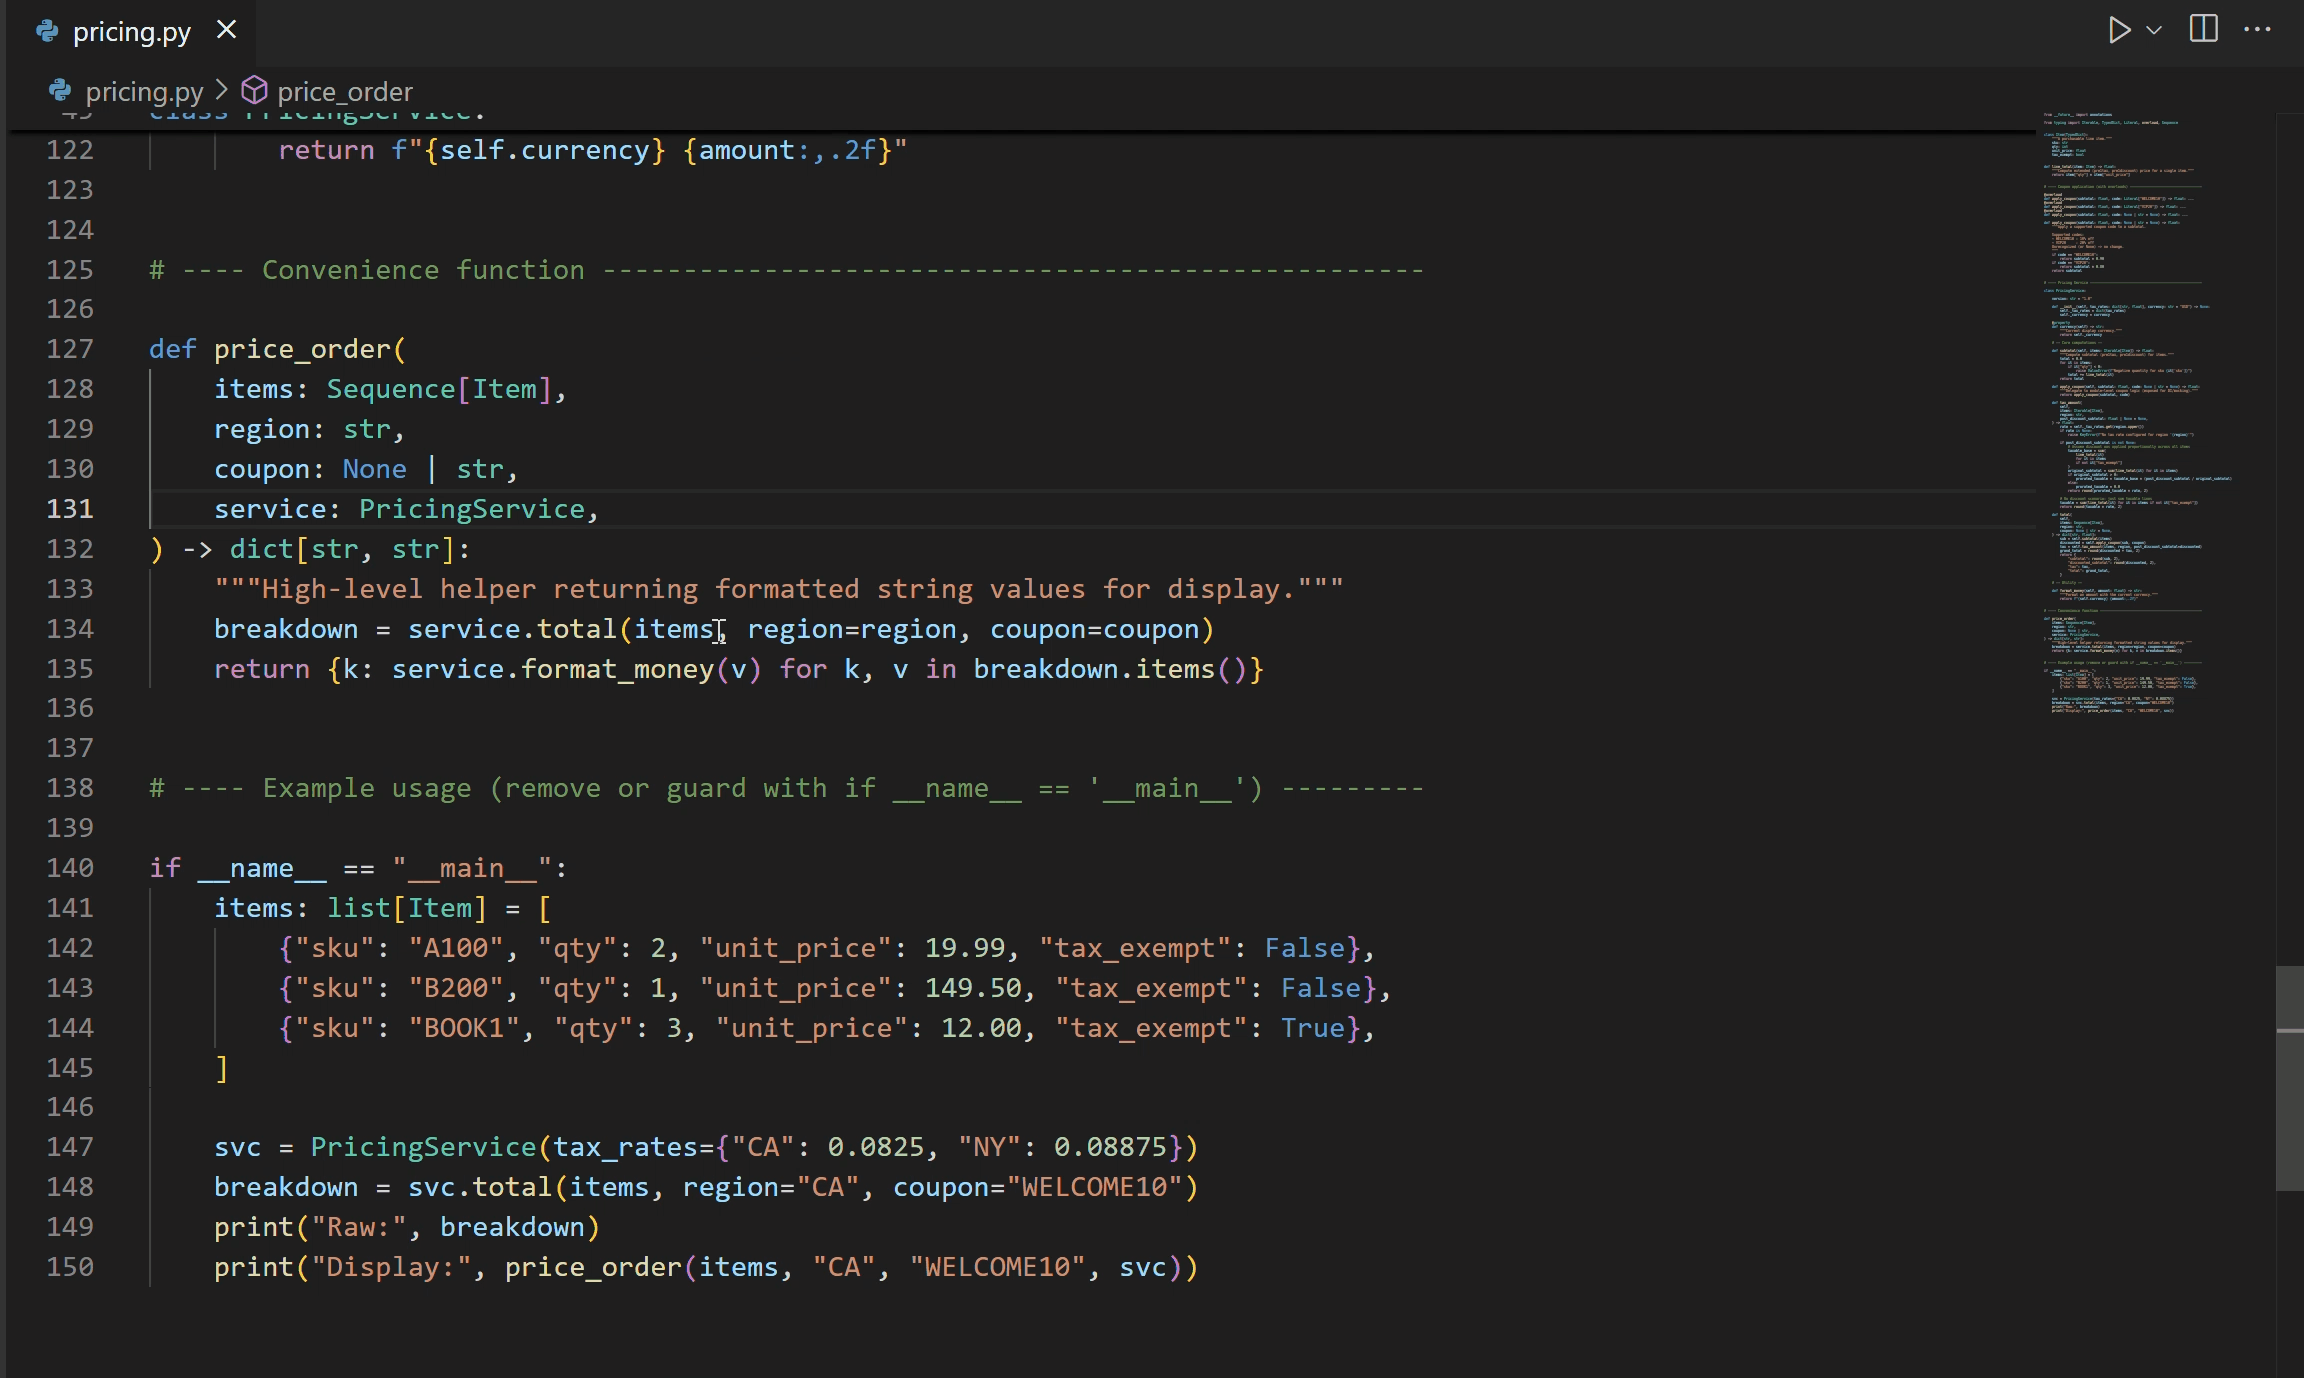Click the Split Editor Right icon

2204,29
